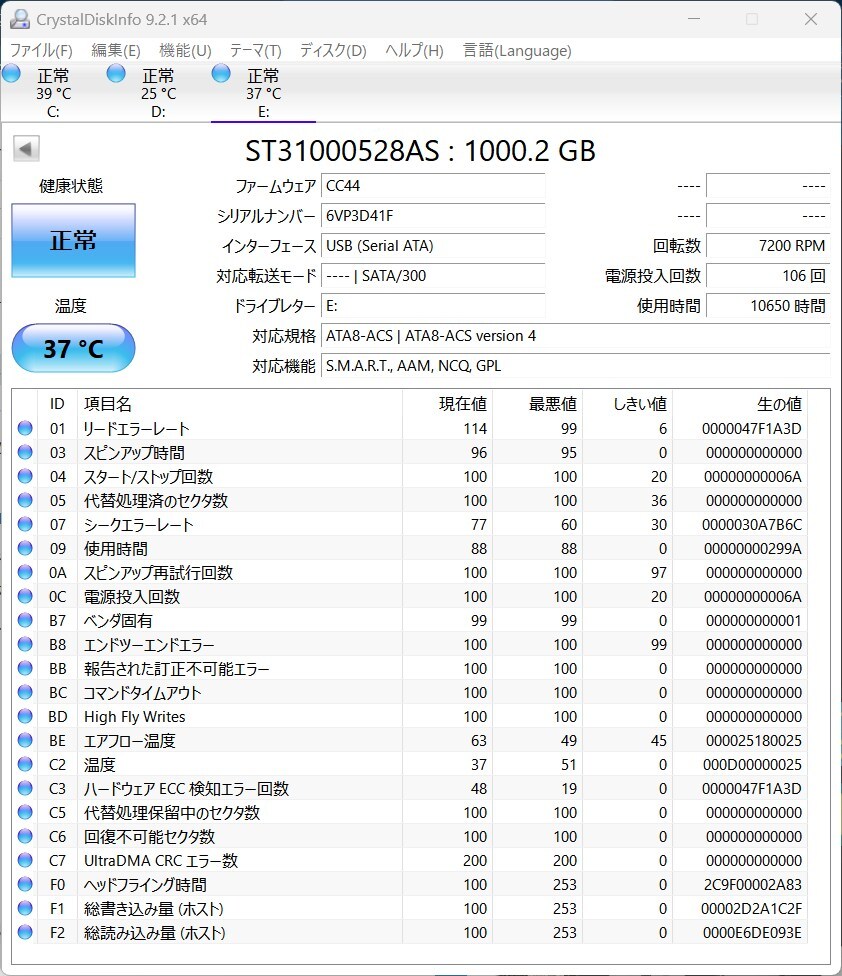
Task: Select the UltraDMA CRC エラー数 attribute name
Action: coord(161,861)
